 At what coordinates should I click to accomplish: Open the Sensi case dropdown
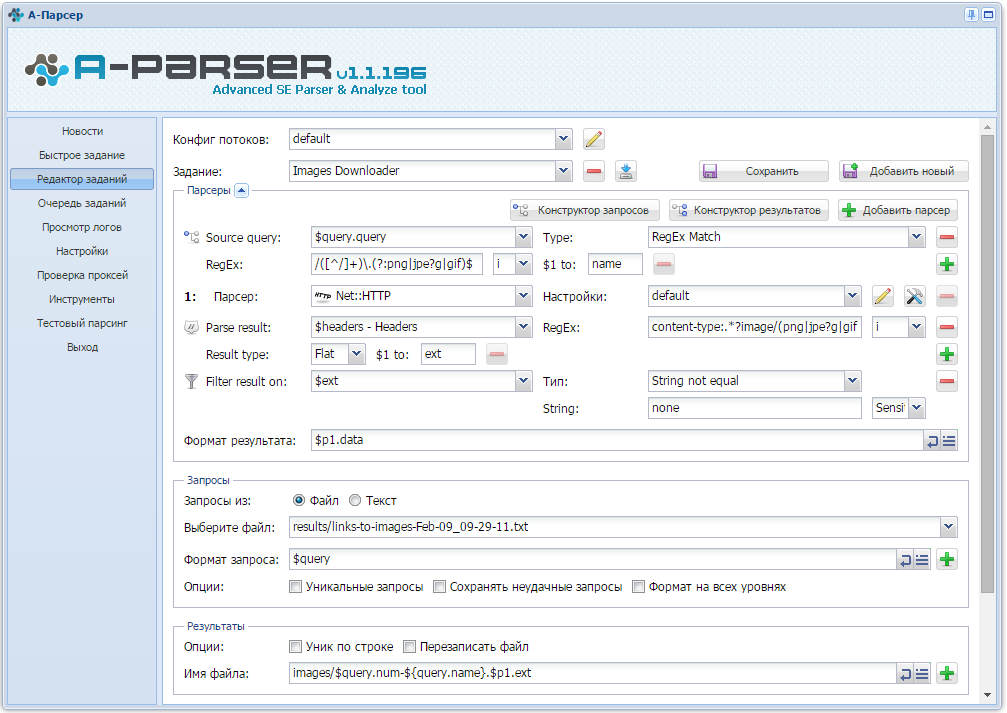(917, 408)
